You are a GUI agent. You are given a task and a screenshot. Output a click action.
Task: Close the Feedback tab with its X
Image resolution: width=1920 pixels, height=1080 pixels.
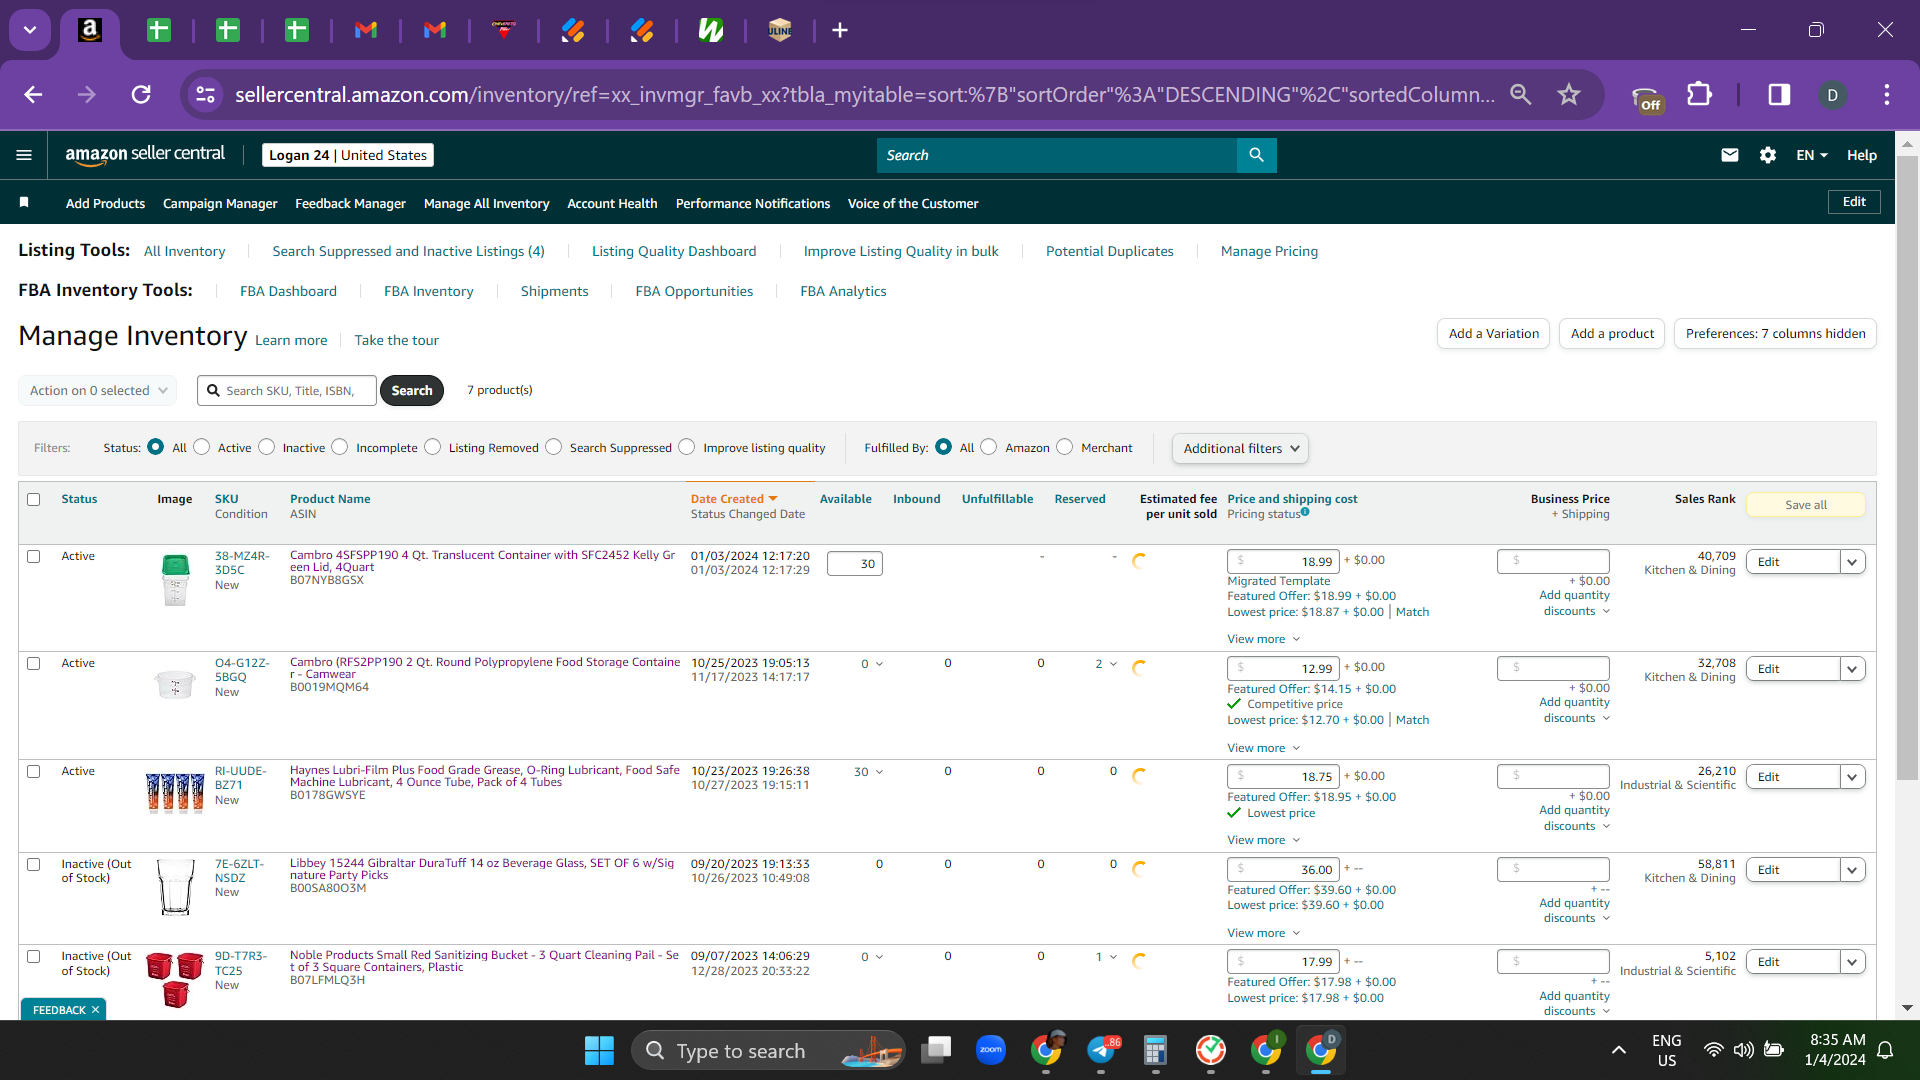pyautogui.click(x=95, y=1010)
